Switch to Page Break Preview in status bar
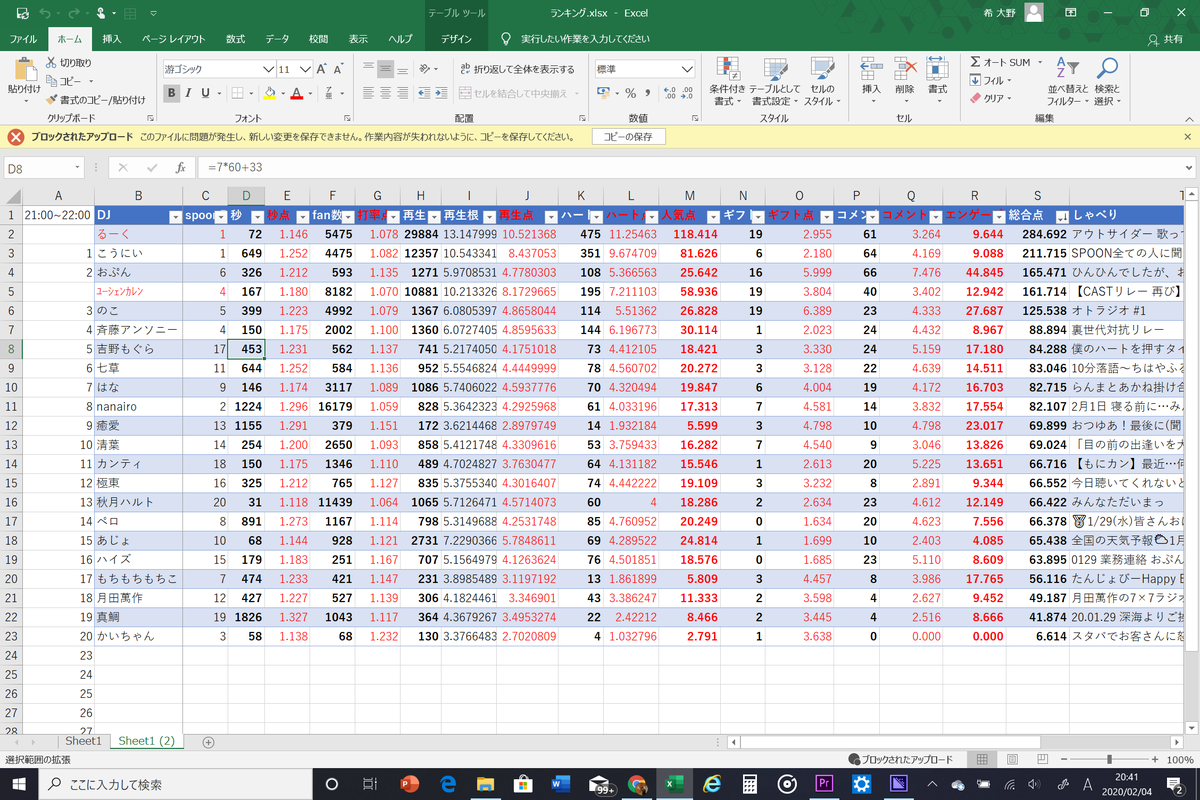The width and height of the screenshot is (1200, 800). coord(1041,760)
